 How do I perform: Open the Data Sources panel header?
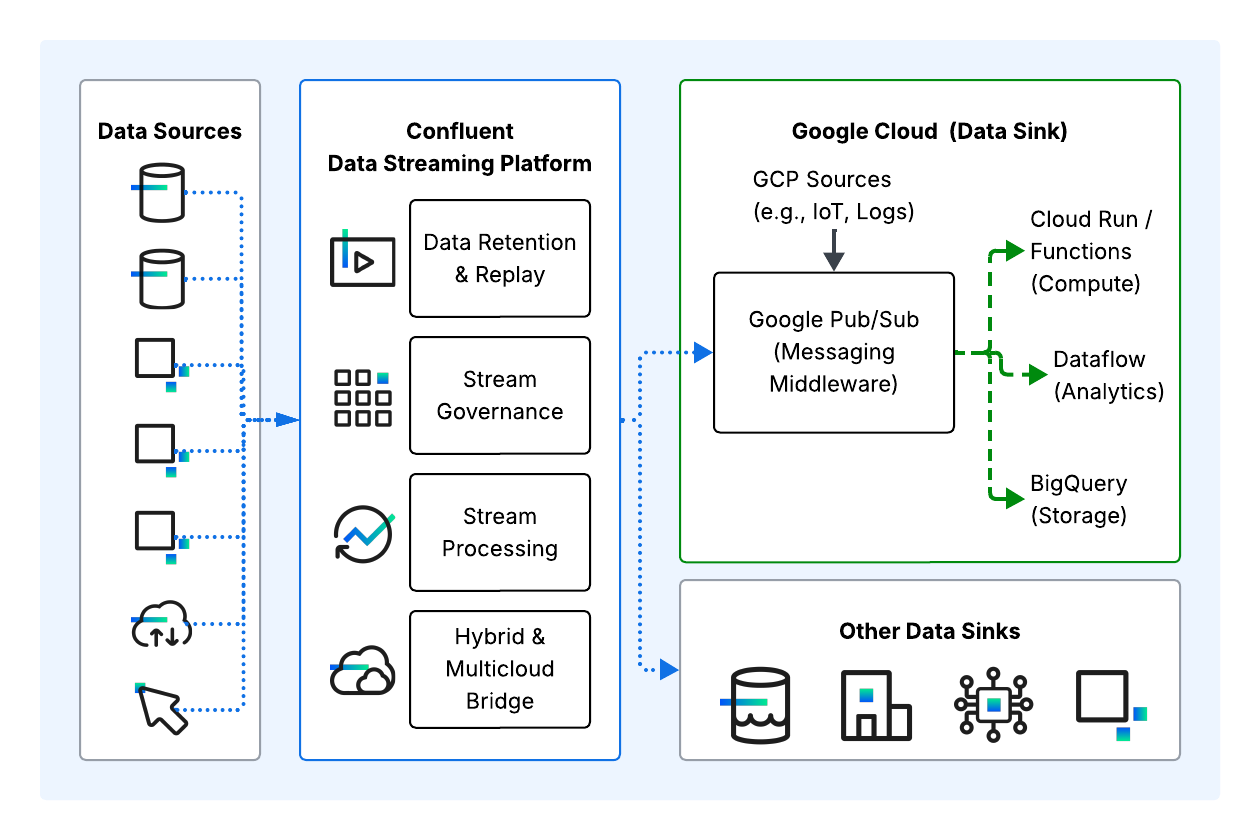[x=170, y=131]
